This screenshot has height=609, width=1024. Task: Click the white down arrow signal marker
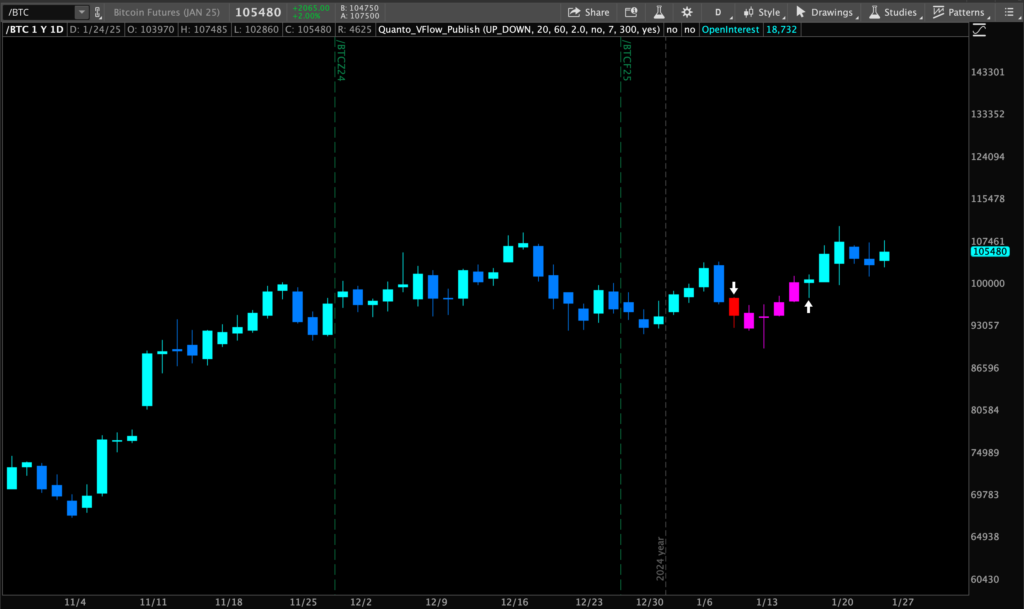point(734,288)
